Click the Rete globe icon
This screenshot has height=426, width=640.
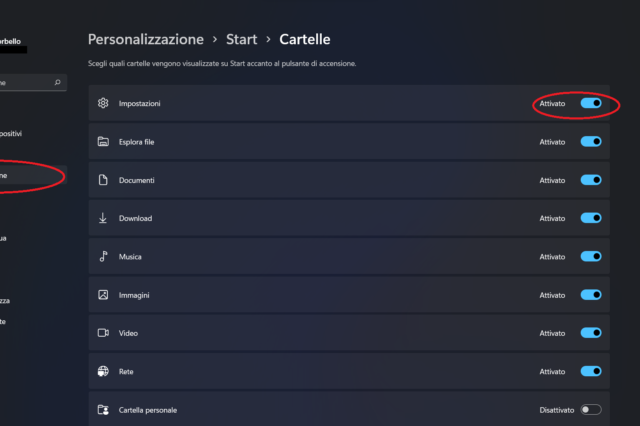103,371
